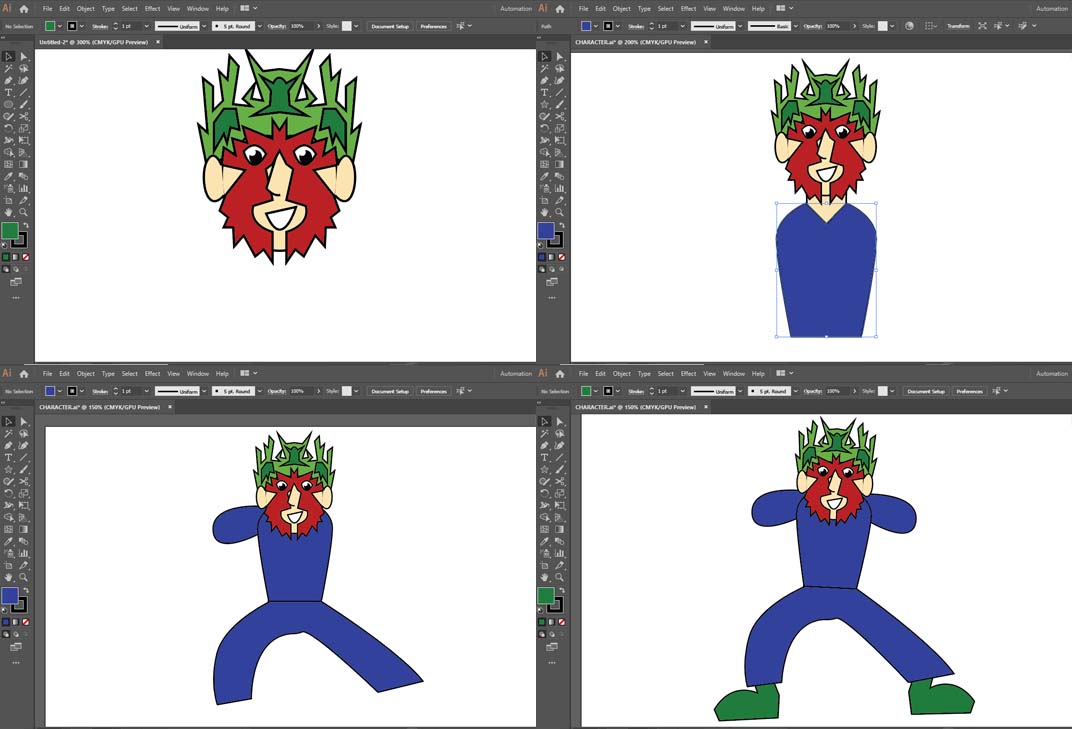Select the Magic Wand tool in the Untitled-2 window
This screenshot has height=729, width=1072.
pyautogui.click(x=8, y=68)
